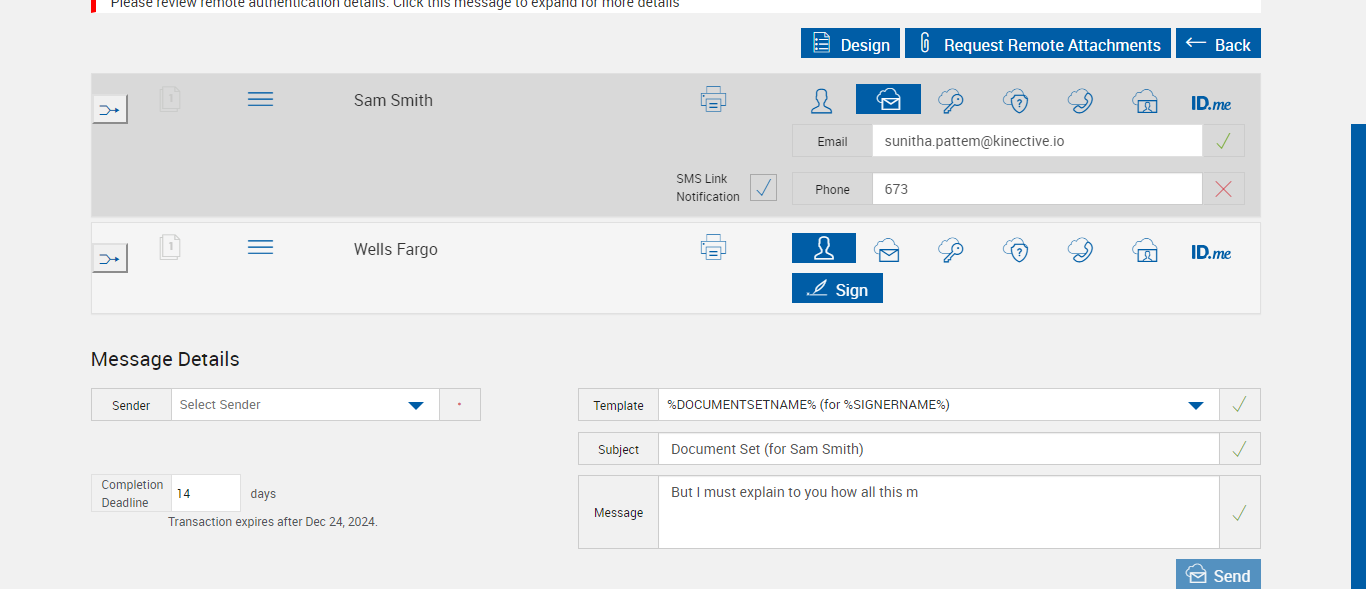This screenshot has width=1366, height=589.
Task: Open document pages icon for Wells Fargo
Action: [170, 247]
